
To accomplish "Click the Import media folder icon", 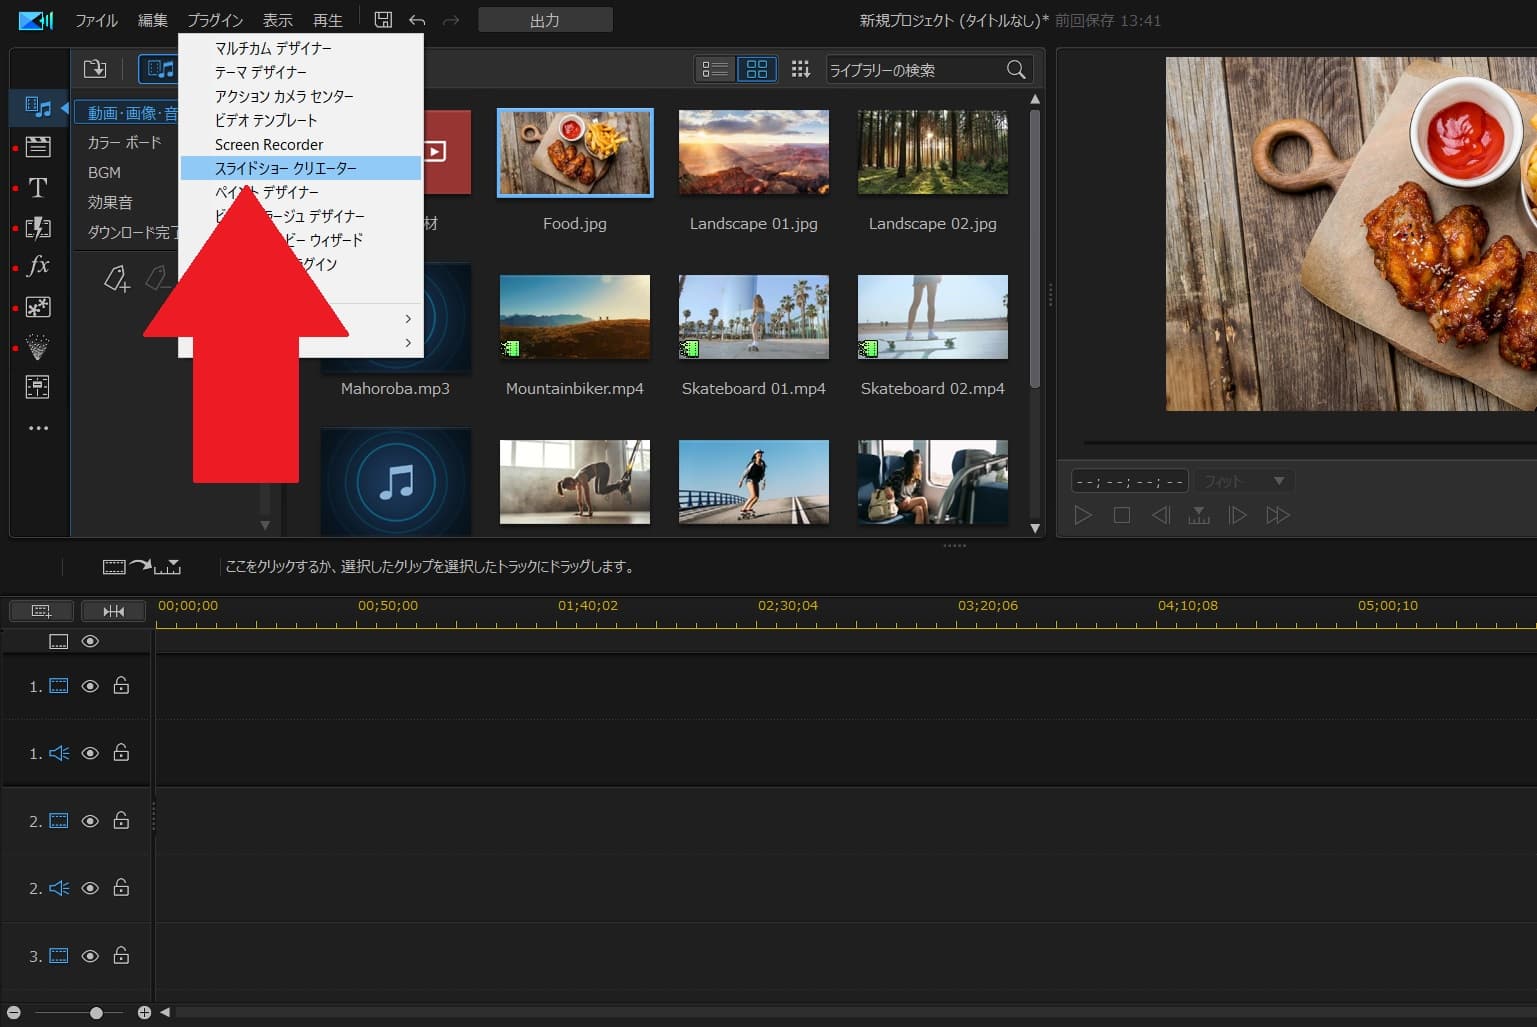I will click(95, 69).
